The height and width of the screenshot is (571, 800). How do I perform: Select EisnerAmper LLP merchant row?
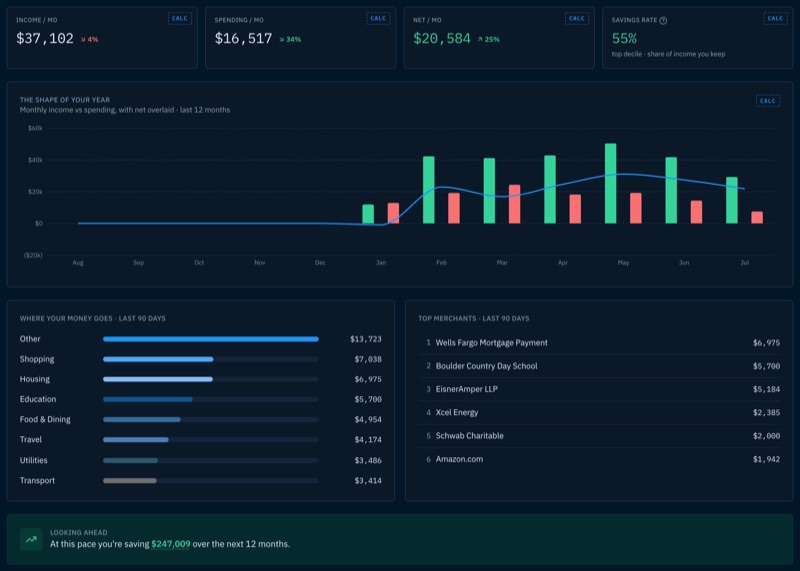point(599,389)
